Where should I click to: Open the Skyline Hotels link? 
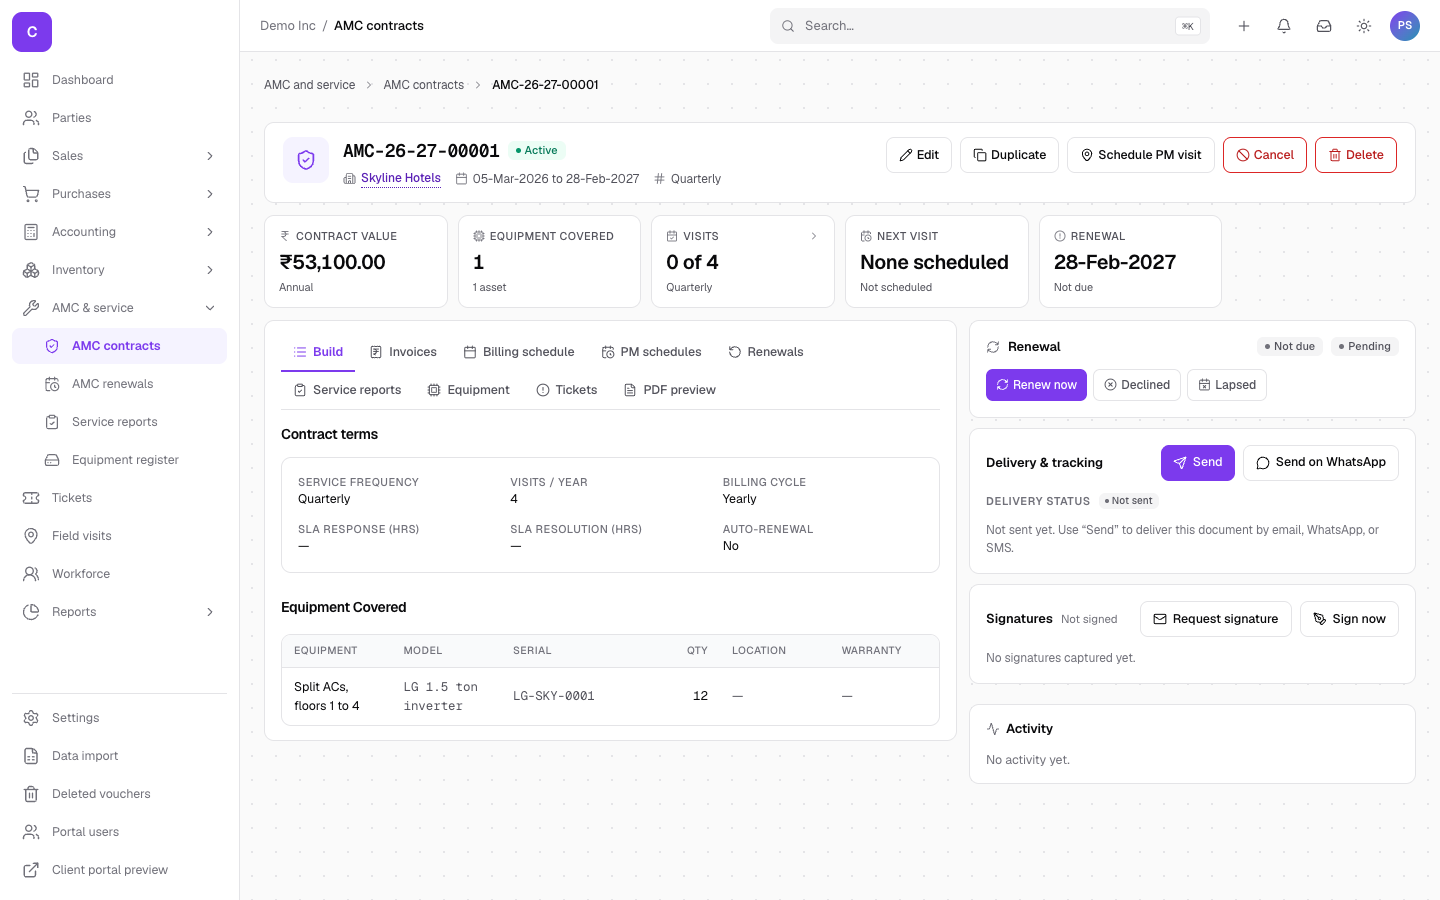(x=401, y=178)
